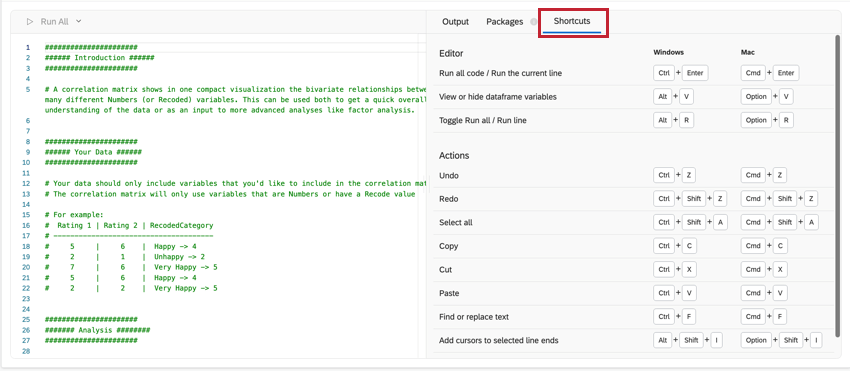Place cursor on the Introduction comment line
This screenshot has height=371, width=850.
(100, 57)
